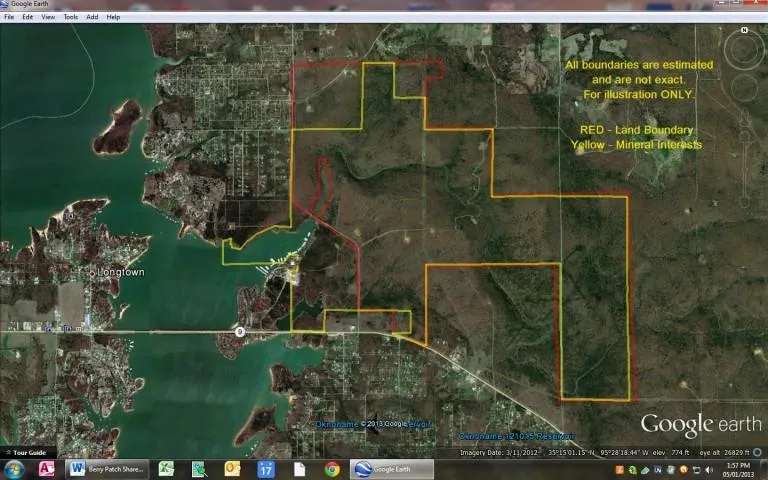Expand the Tour Guide panel
The image size is (768, 480).
click(x=26, y=452)
